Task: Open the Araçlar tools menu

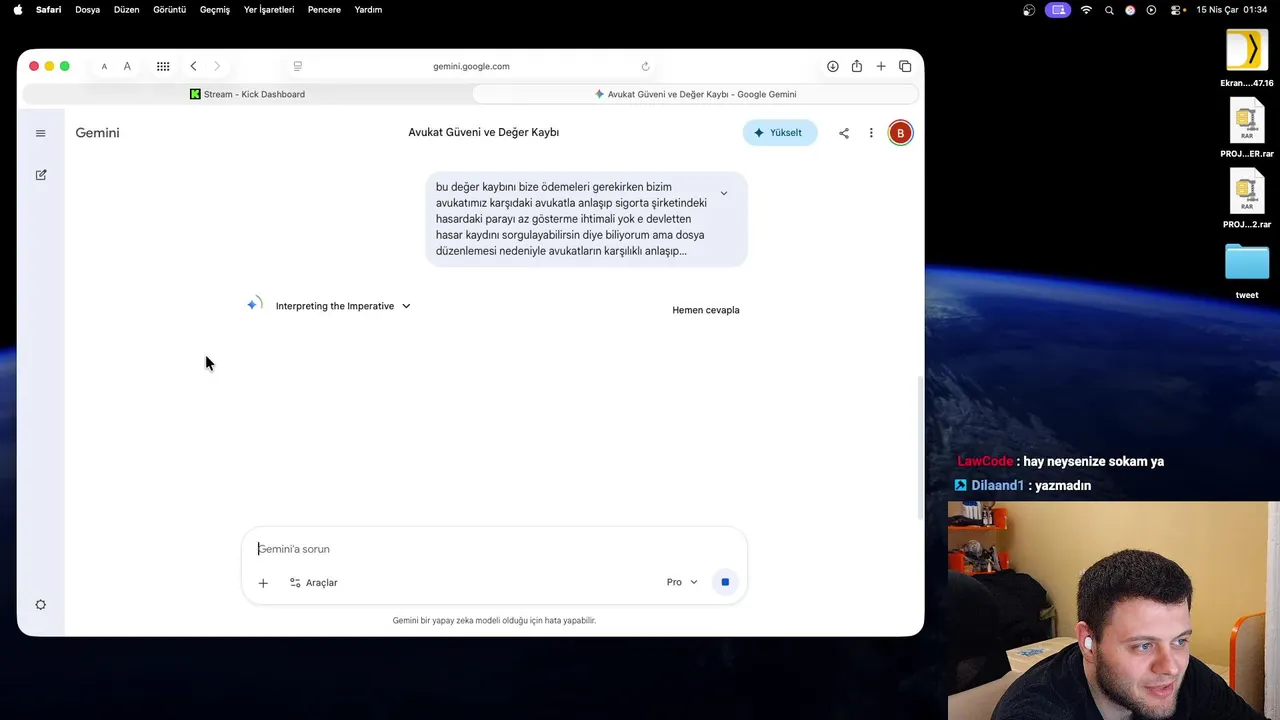Action: (313, 583)
